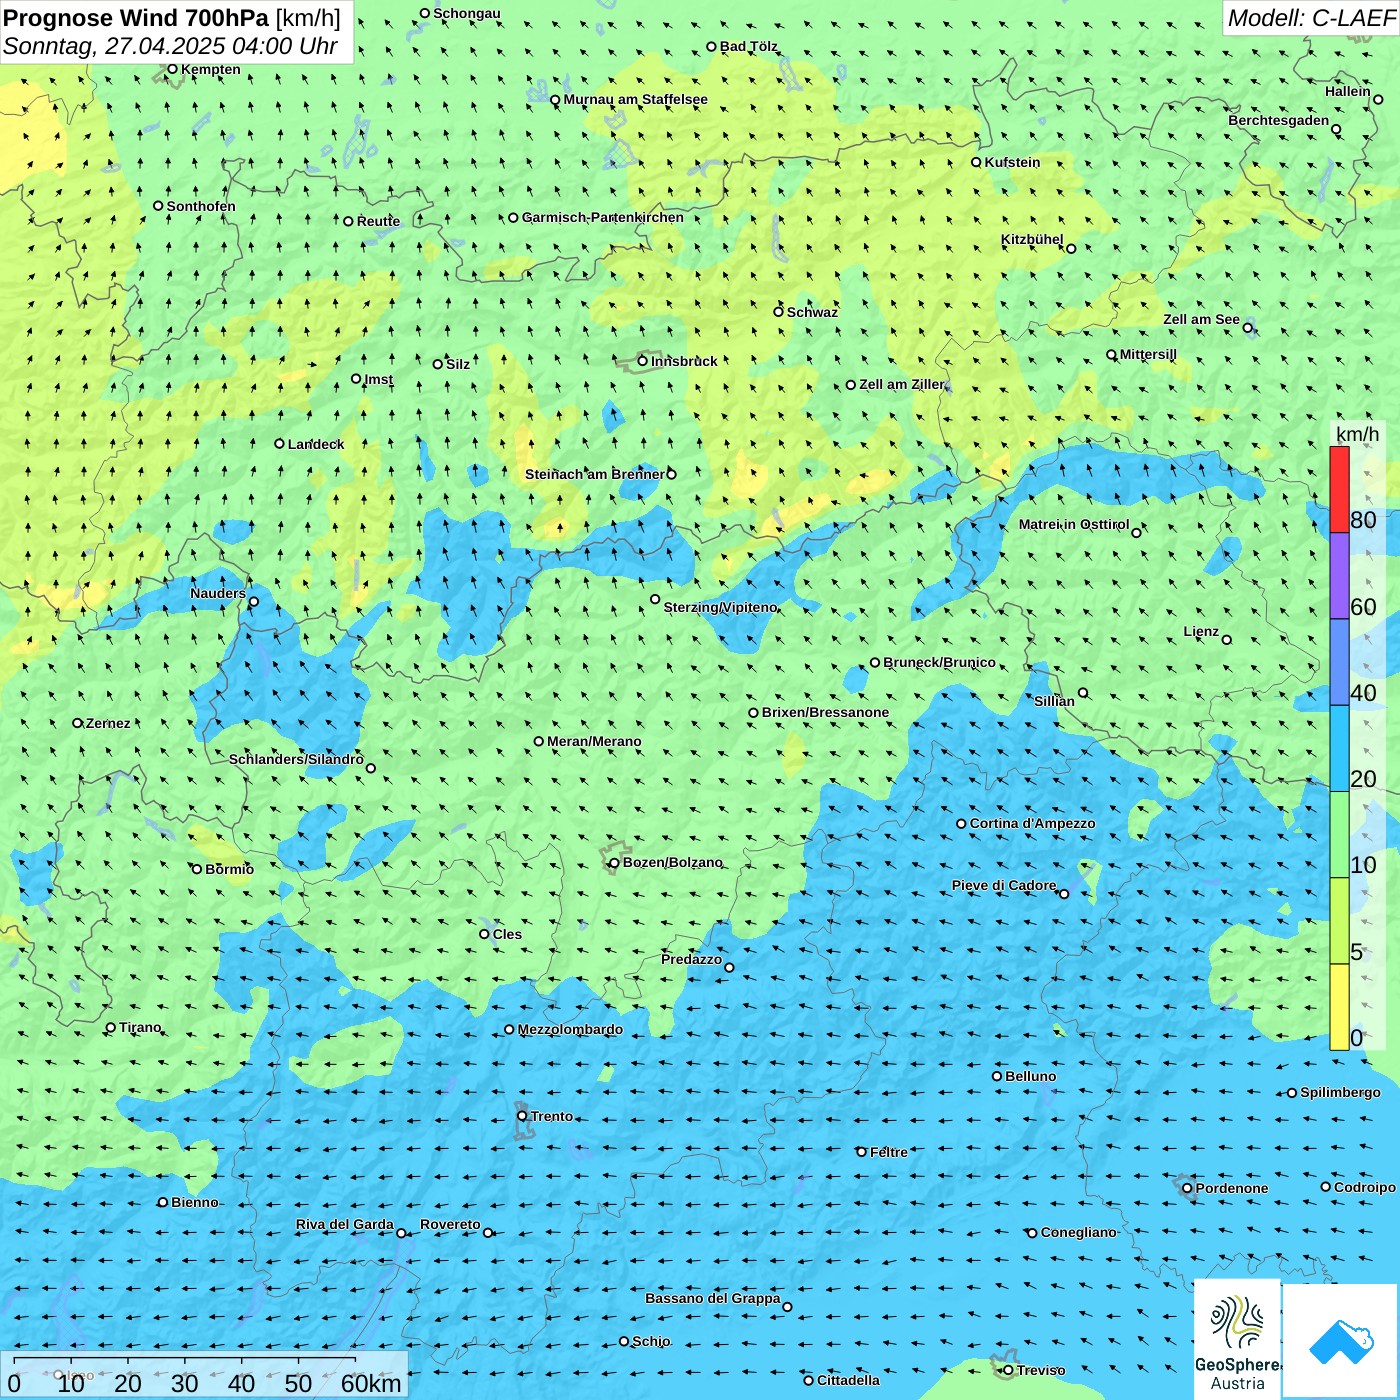The image size is (1400, 1400).
Task: Click the Cortina d'Ampezzo label
Action: click(x=1032, y=823)
